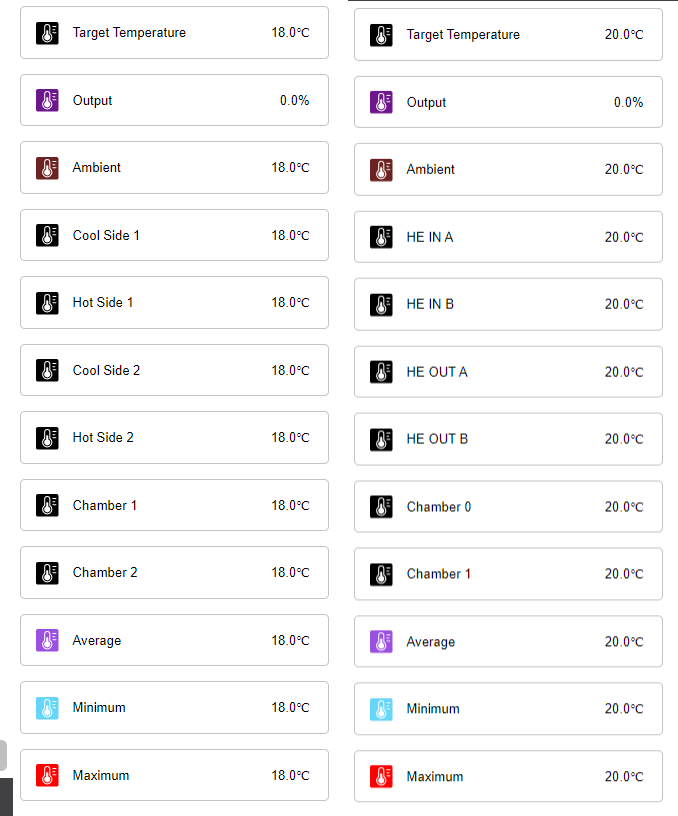Click the Maximum 20.0°C value
Screen dimensions: 678x816
pos(623,777)
